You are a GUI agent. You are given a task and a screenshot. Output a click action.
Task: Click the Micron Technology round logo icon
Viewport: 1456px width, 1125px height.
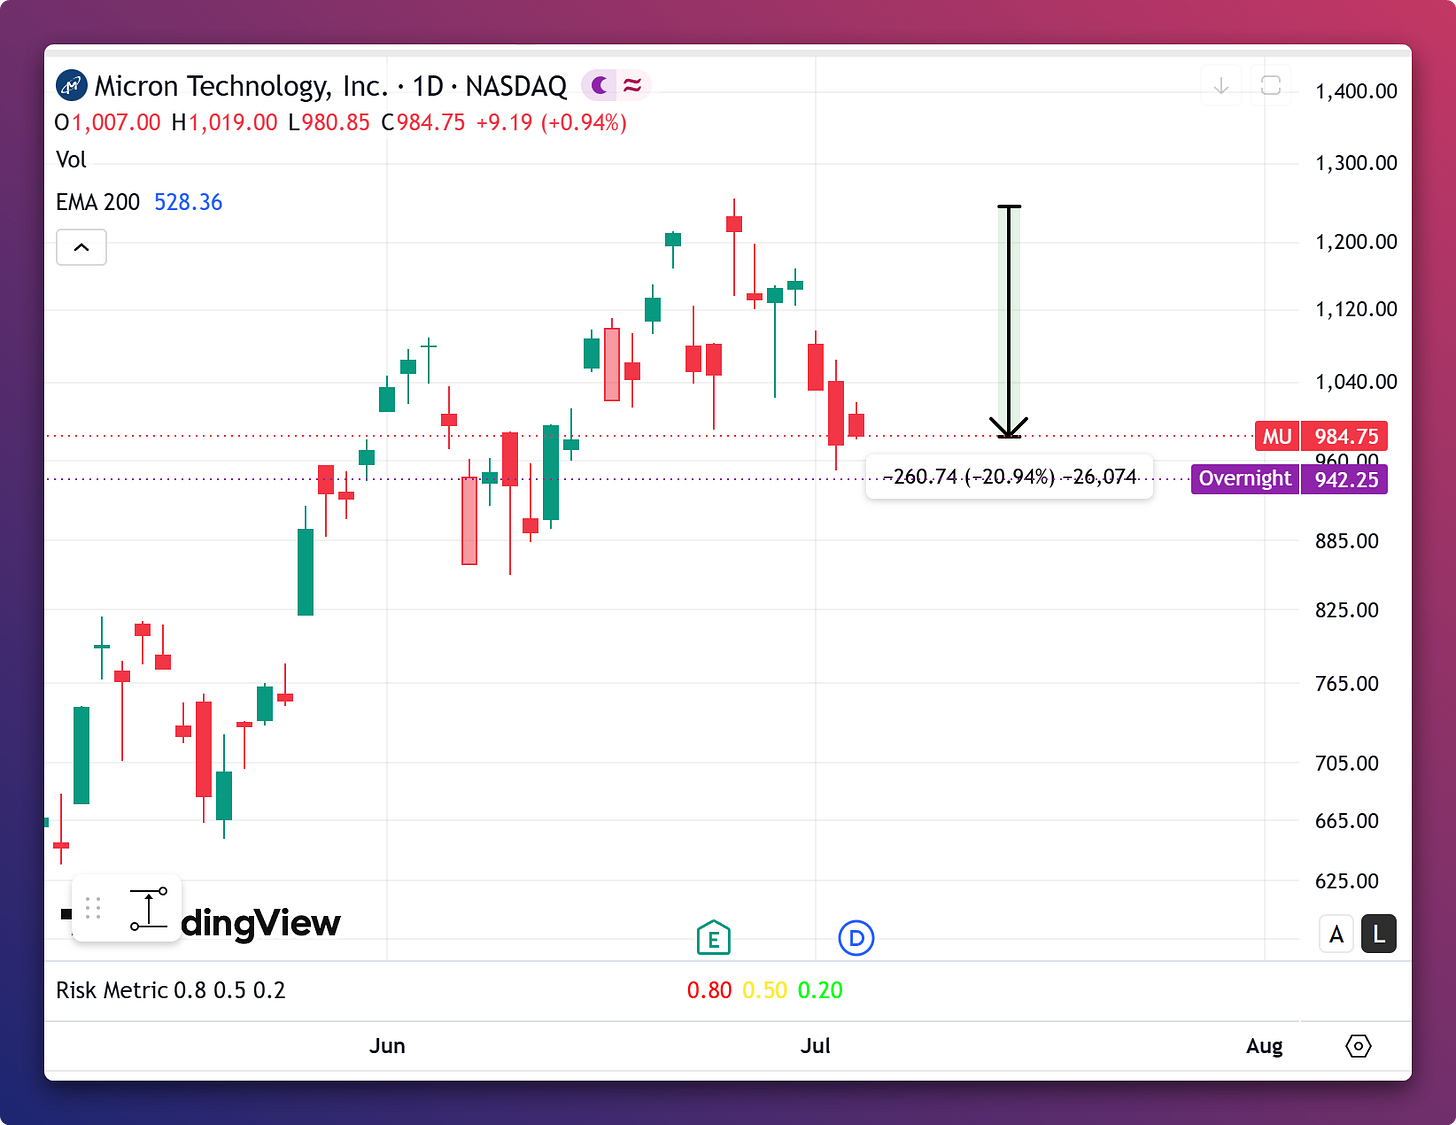tap(71, 86)
